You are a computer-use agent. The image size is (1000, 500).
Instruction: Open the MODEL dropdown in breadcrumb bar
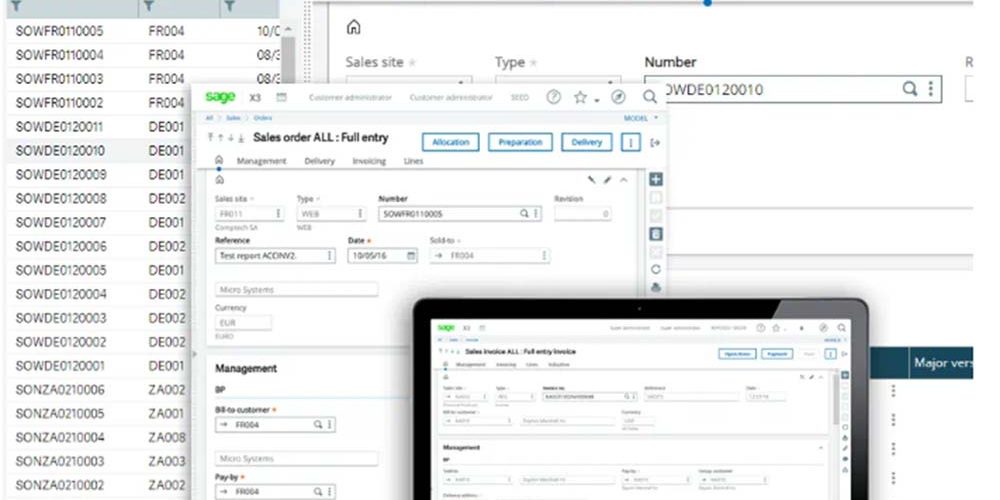click(x=641, y=118)
